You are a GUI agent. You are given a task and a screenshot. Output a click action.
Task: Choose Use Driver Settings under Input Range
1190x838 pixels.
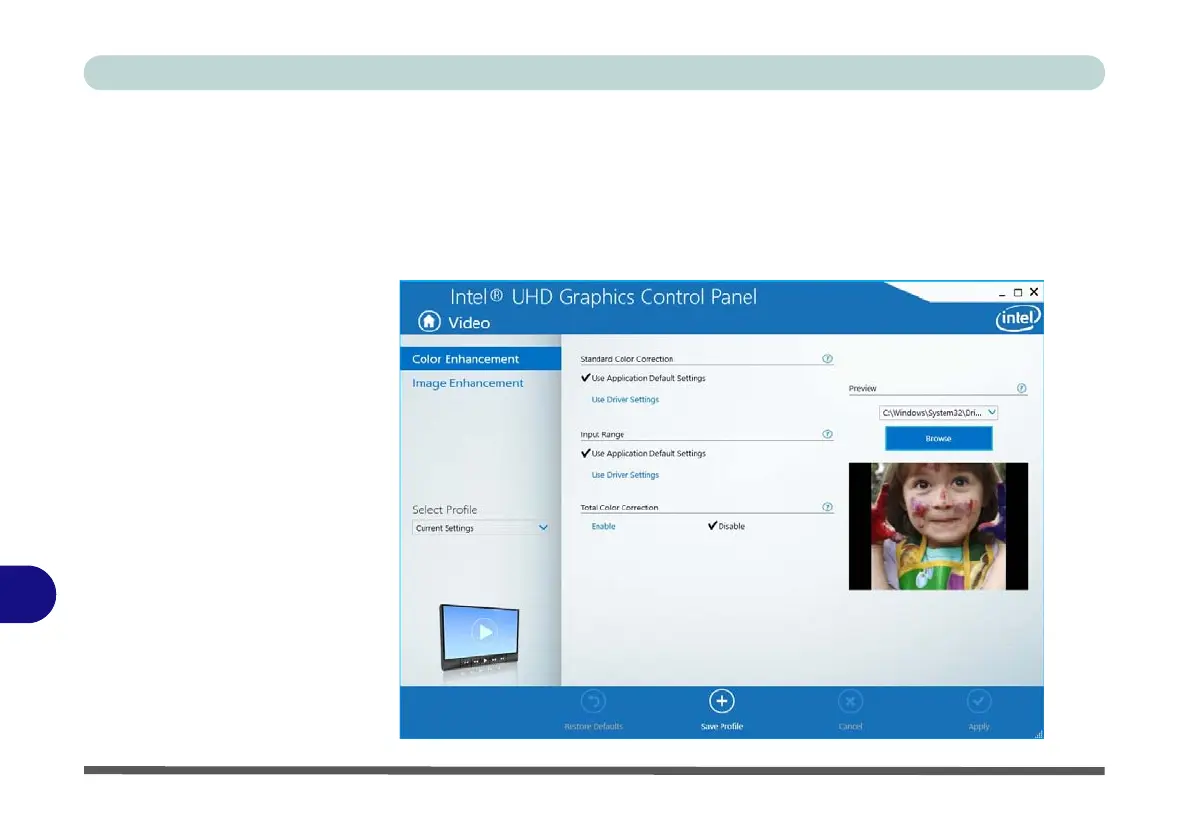click(x=625, y=474)
